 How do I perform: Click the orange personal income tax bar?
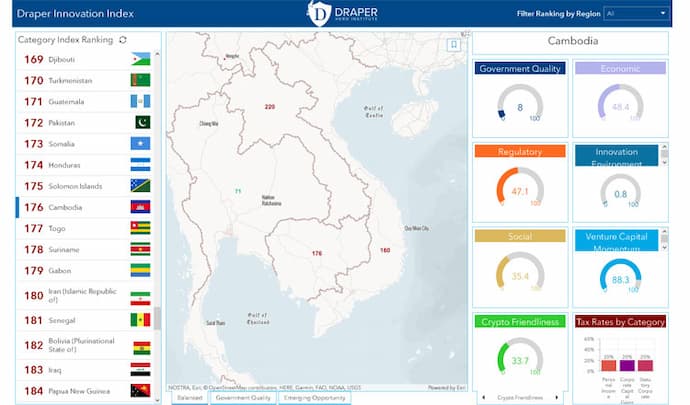609,365
